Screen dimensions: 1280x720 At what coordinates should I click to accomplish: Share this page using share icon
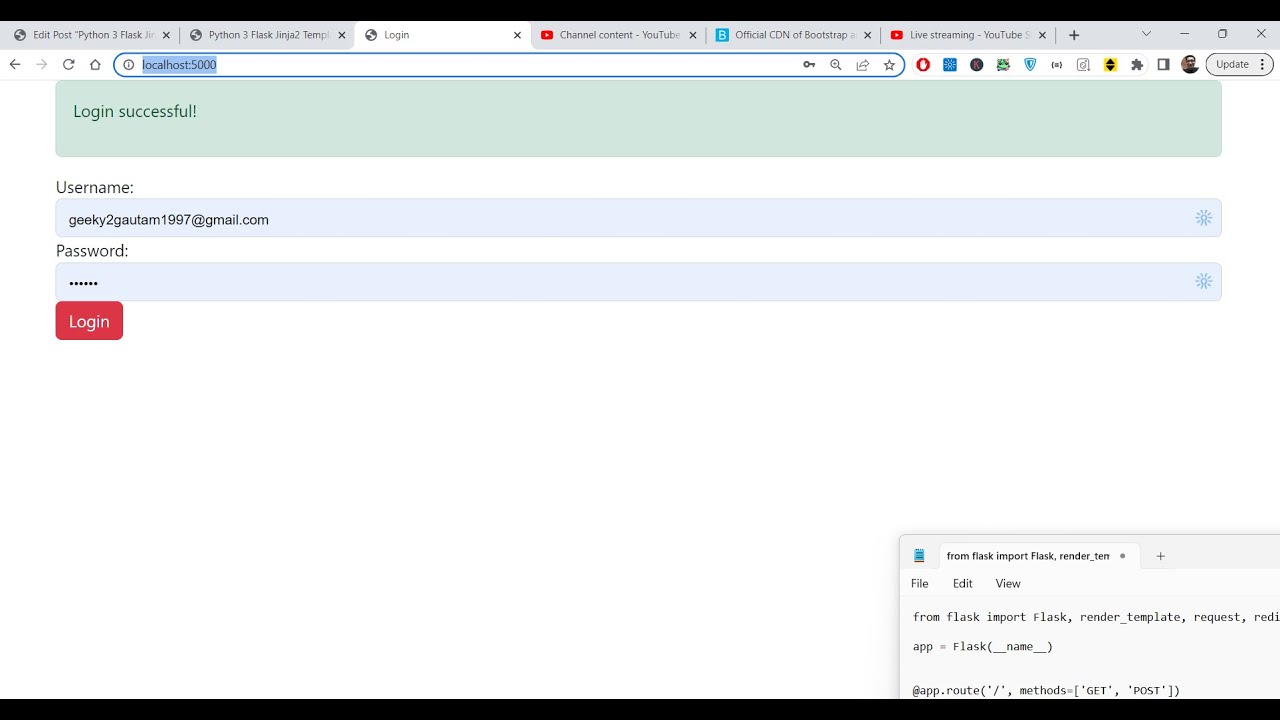tap(862, 65)
